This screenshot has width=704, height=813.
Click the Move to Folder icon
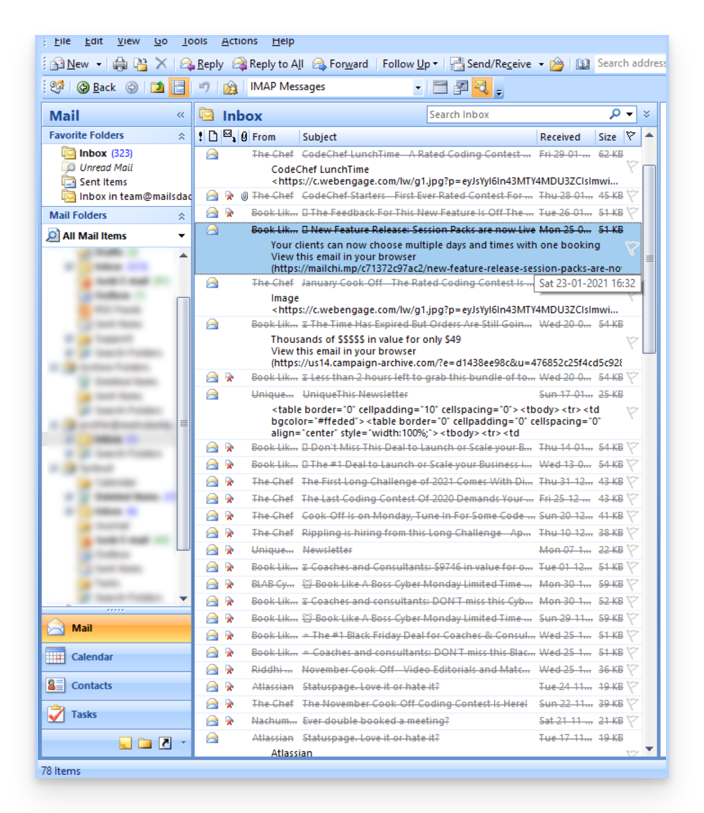pyautogui.click(x=140, y=64)
